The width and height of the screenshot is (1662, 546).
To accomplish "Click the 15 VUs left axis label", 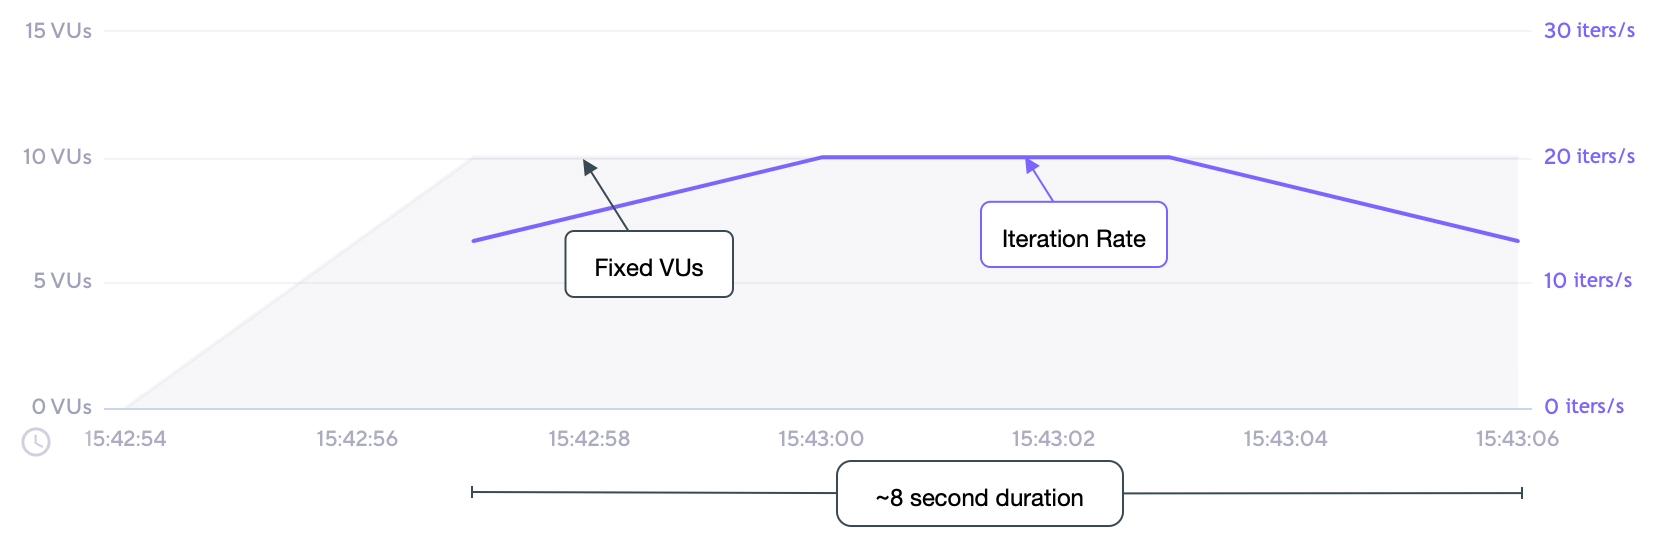I will pos(58,31).
